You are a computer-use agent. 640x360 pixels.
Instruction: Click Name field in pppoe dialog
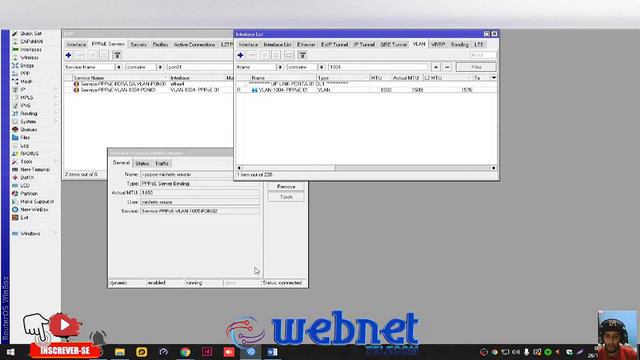click(x=200, y=174)
